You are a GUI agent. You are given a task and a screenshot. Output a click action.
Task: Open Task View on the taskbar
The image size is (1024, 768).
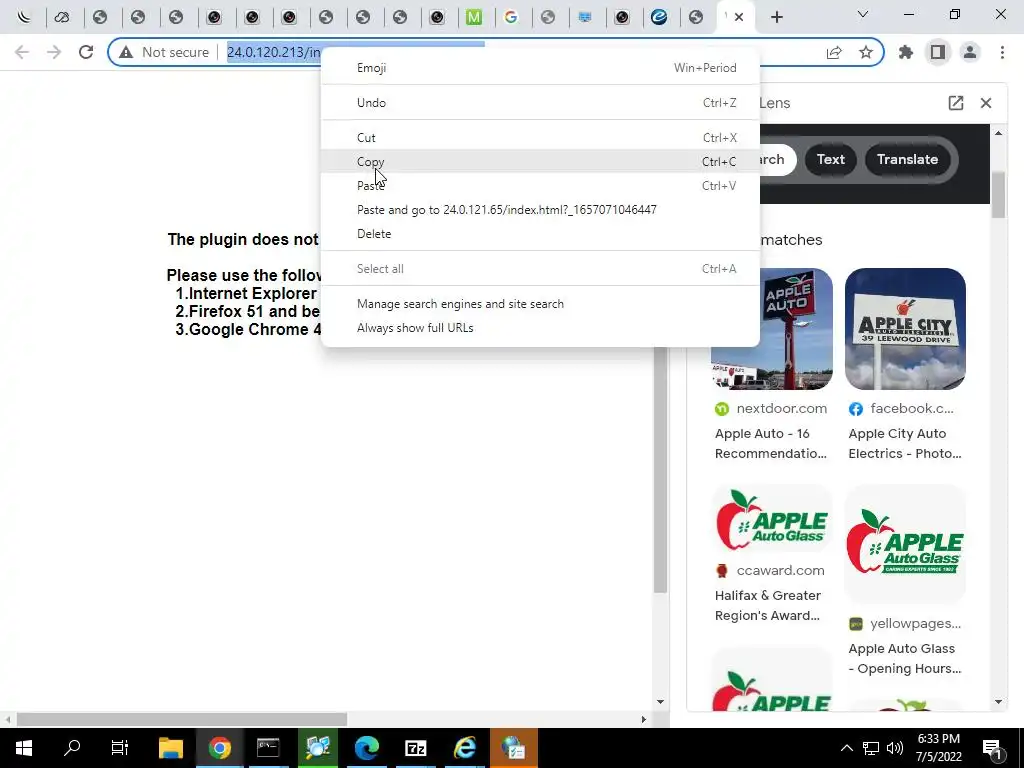[x=120, y=748]
